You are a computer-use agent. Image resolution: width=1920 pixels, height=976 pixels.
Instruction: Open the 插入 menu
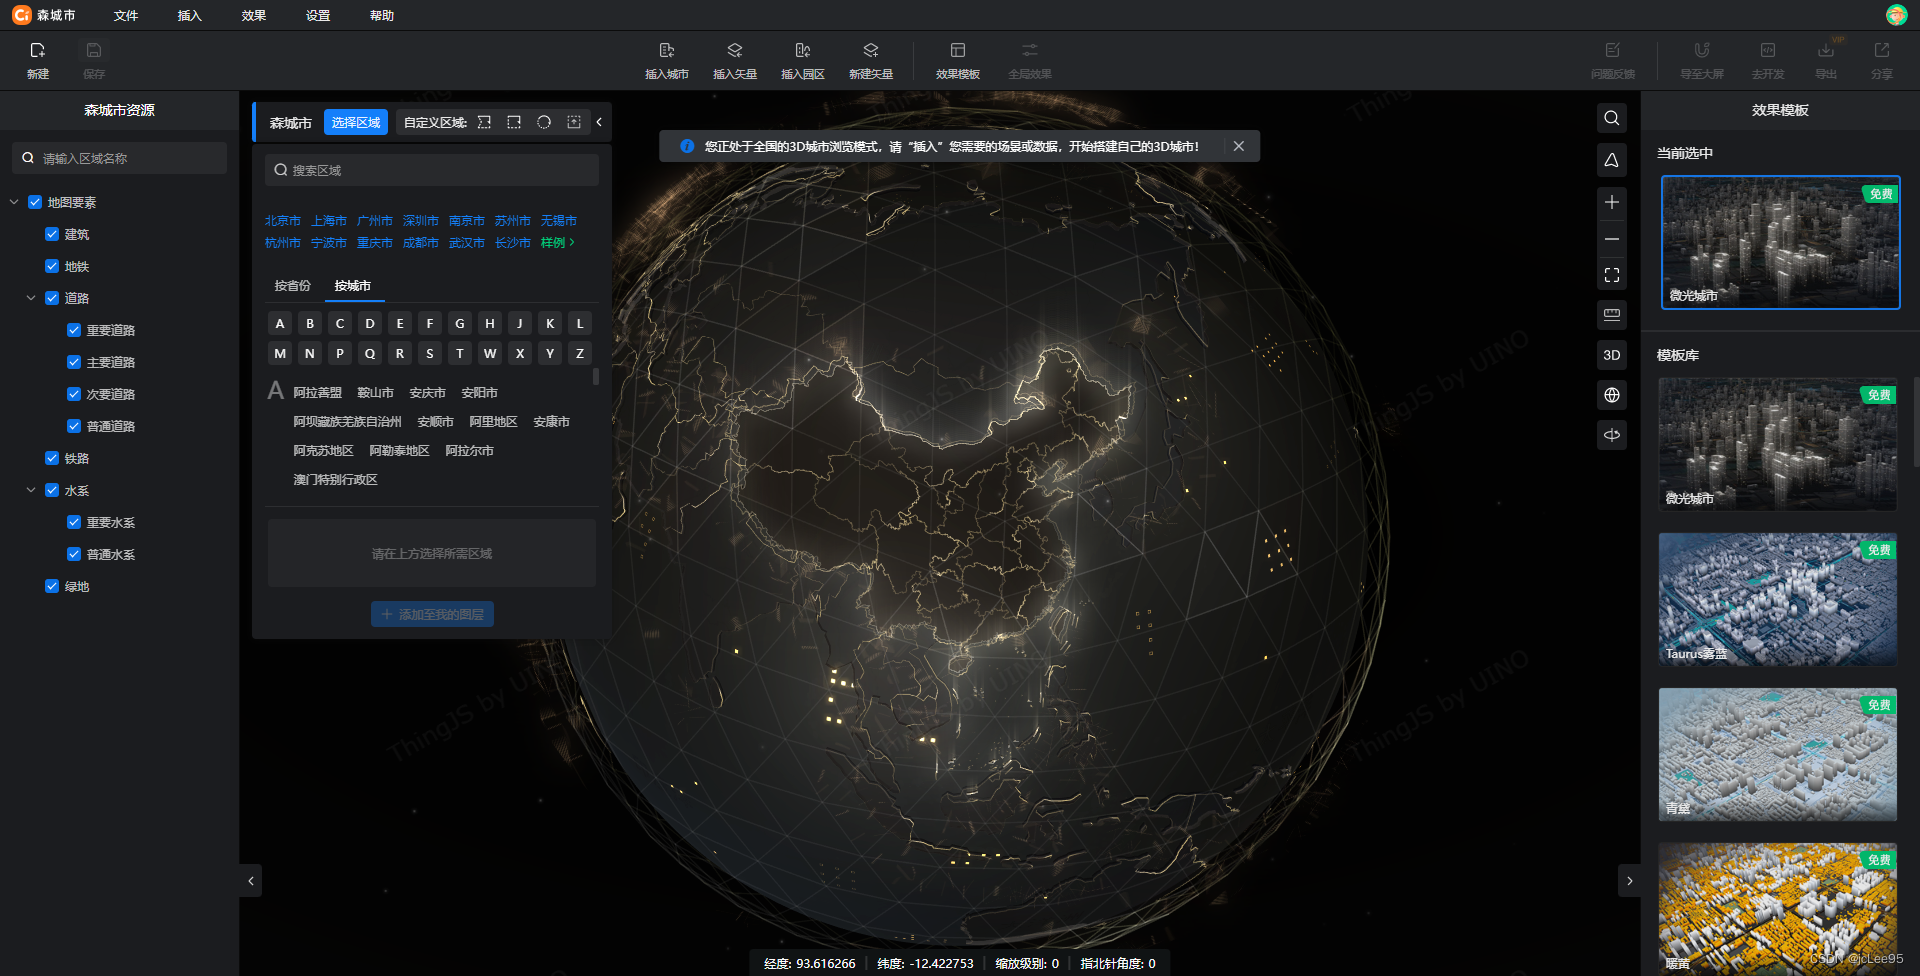[190, 15]
